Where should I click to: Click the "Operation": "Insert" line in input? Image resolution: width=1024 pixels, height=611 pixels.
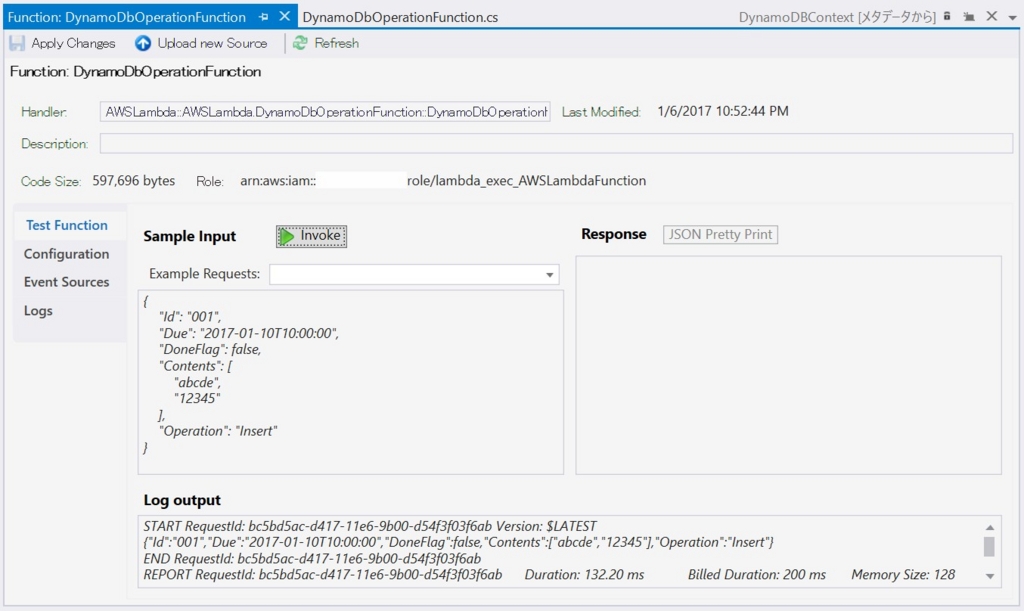tap(218, 431)
